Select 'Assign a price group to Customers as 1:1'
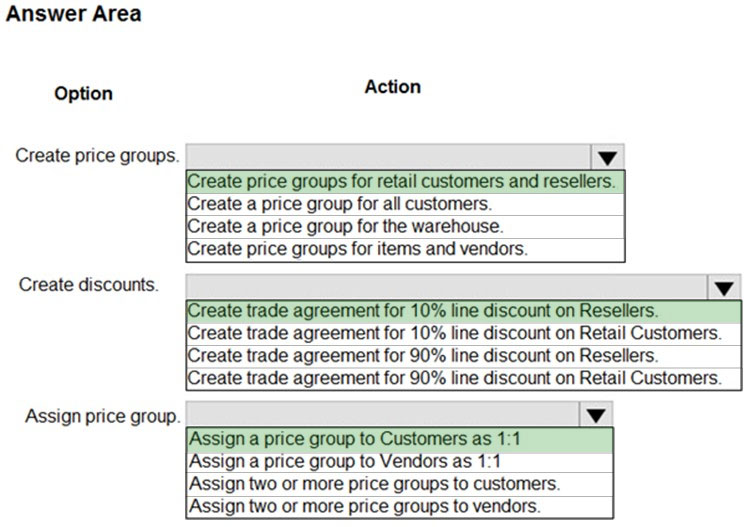Image resolution: width=749 pixels, height=527 pixels. coord(400,439)
